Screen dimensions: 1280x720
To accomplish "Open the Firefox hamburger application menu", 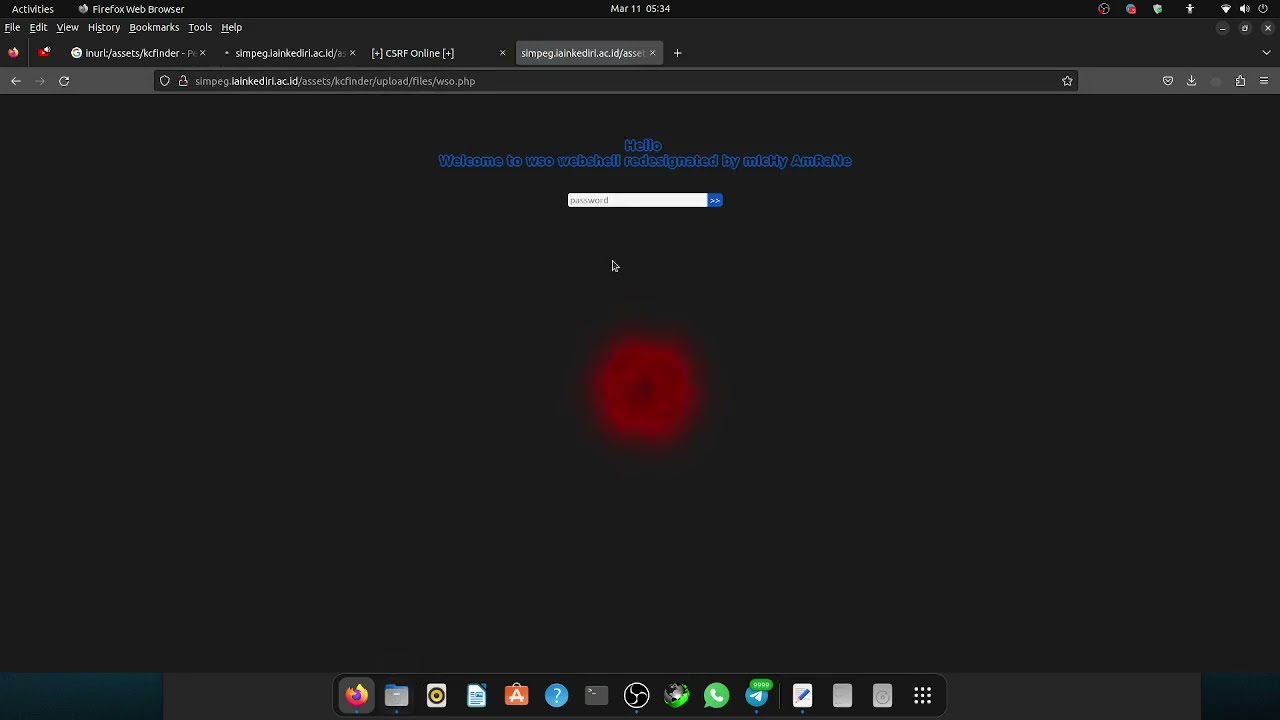I will [1264, 81].
